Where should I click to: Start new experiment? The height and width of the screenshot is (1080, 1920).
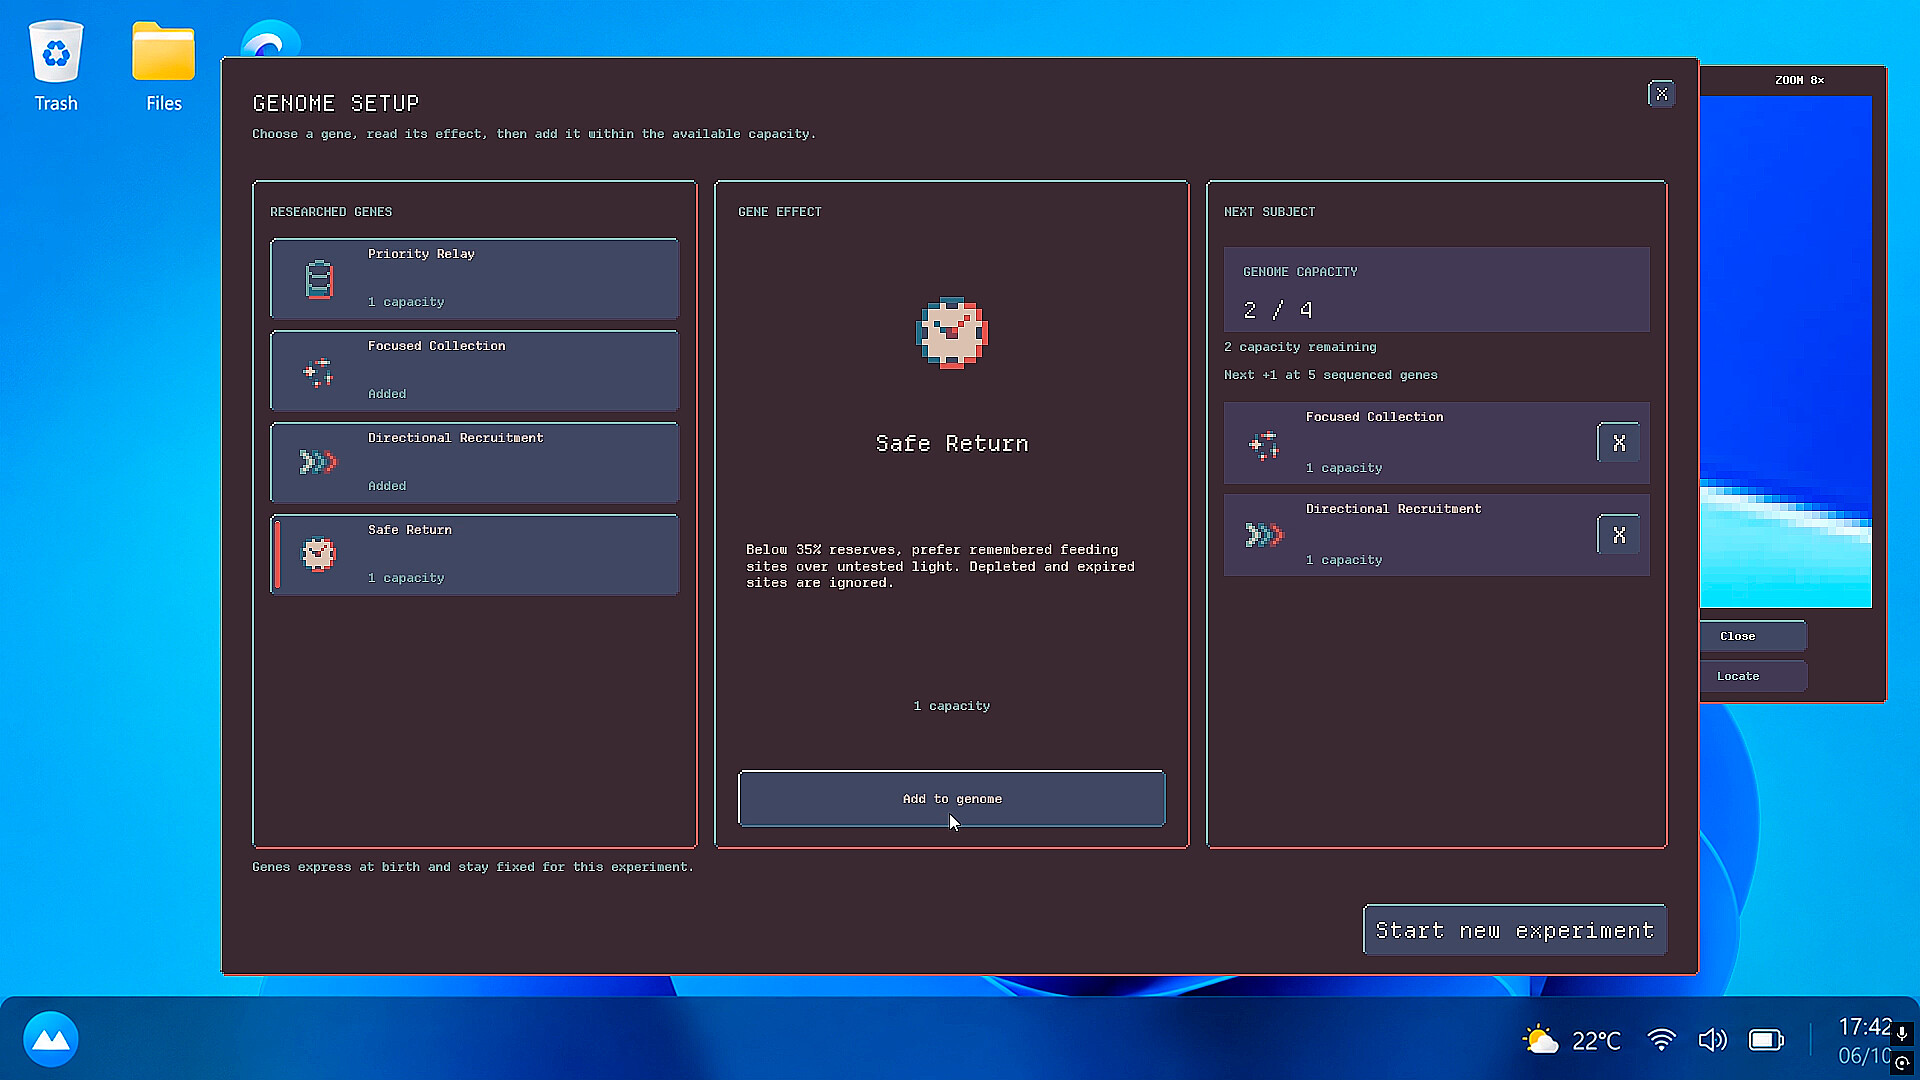tap(1514, 930)
